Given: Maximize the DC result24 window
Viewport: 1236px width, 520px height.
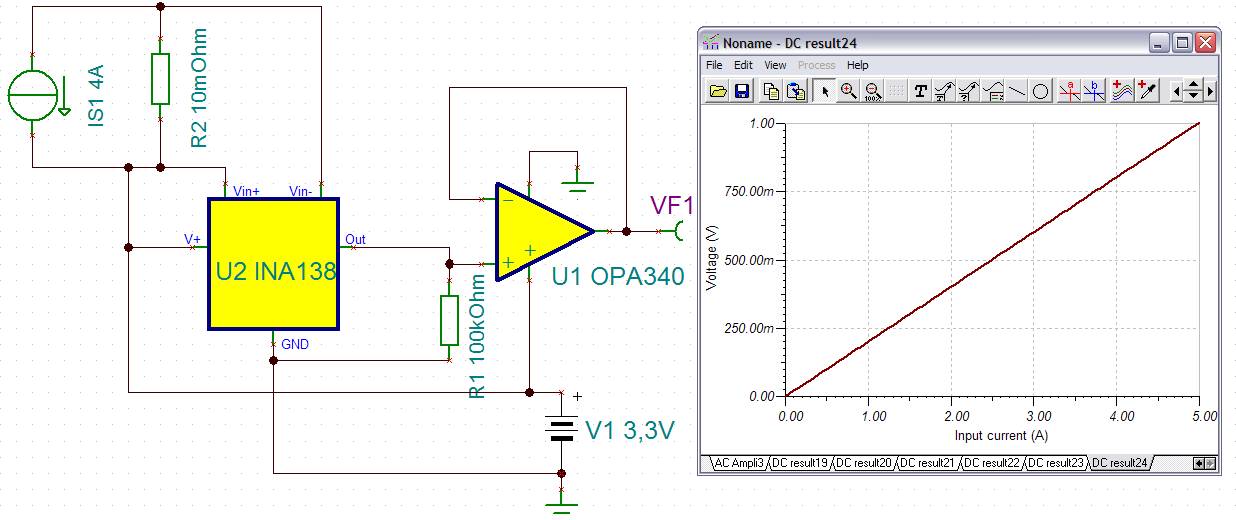Looking at the screenshot, I should point(1182,42).
